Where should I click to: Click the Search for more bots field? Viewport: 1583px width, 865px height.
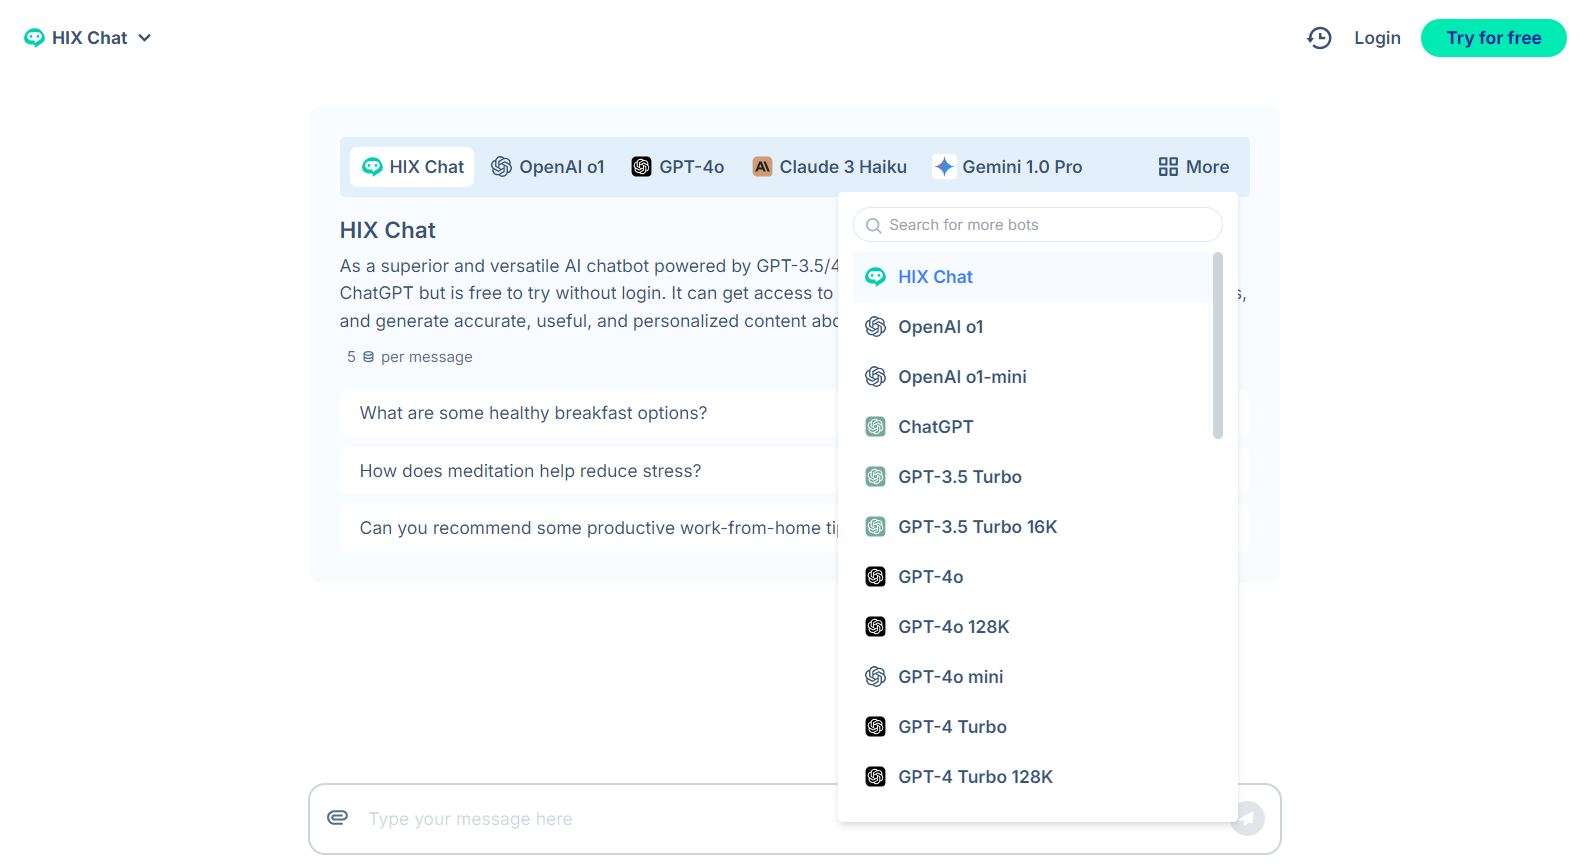pos(1037,225)
